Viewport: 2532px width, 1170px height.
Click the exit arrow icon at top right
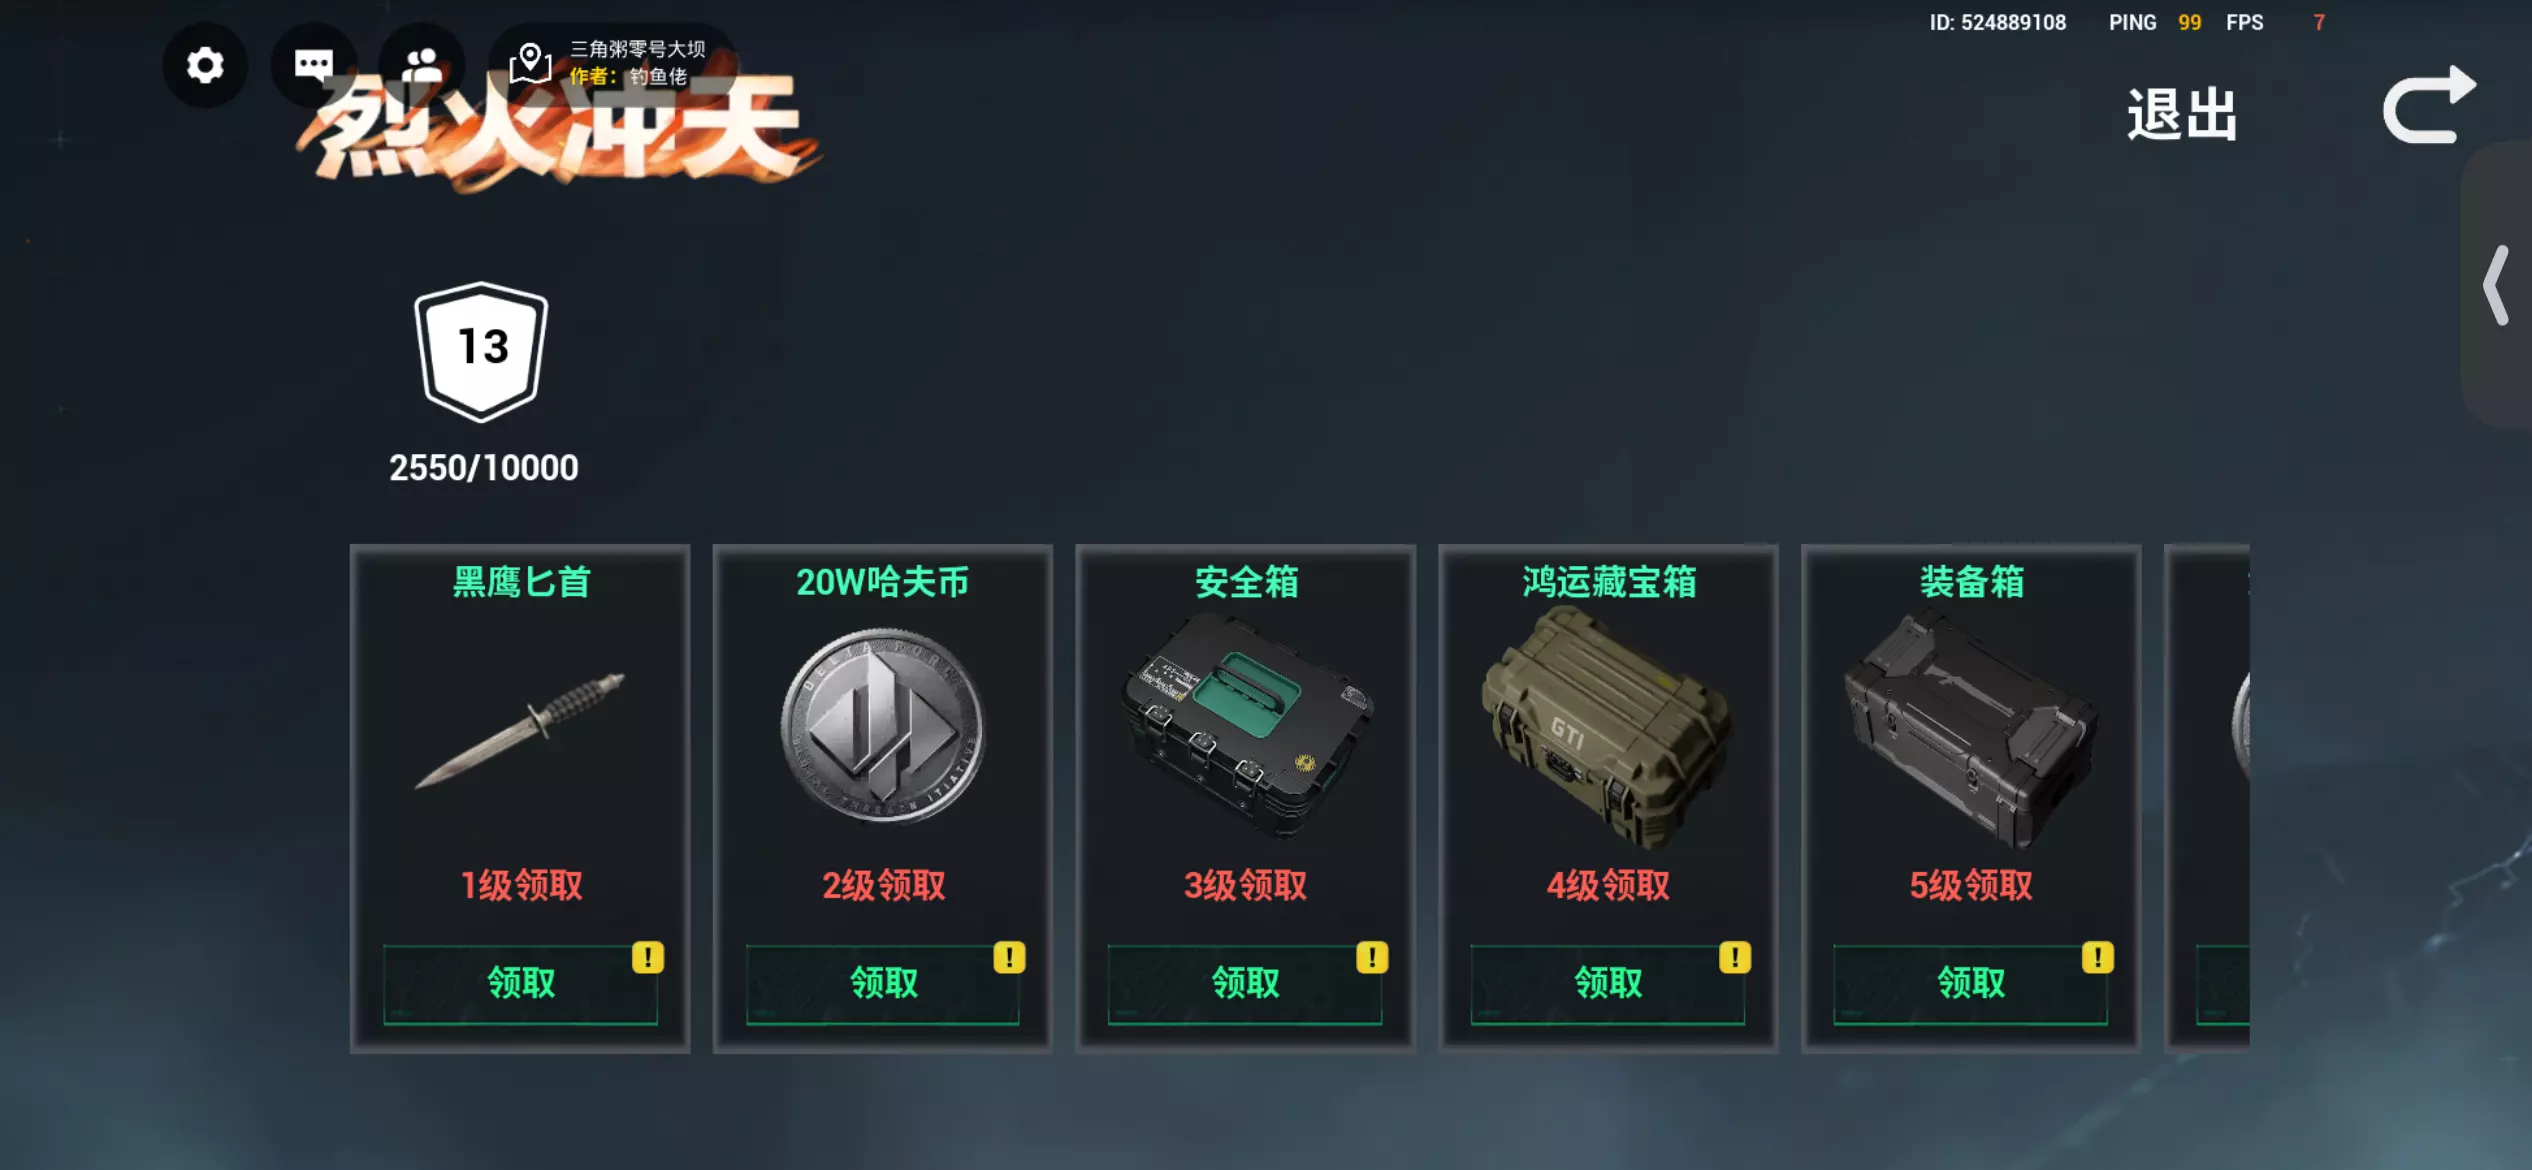click(x=2428, y=105)
